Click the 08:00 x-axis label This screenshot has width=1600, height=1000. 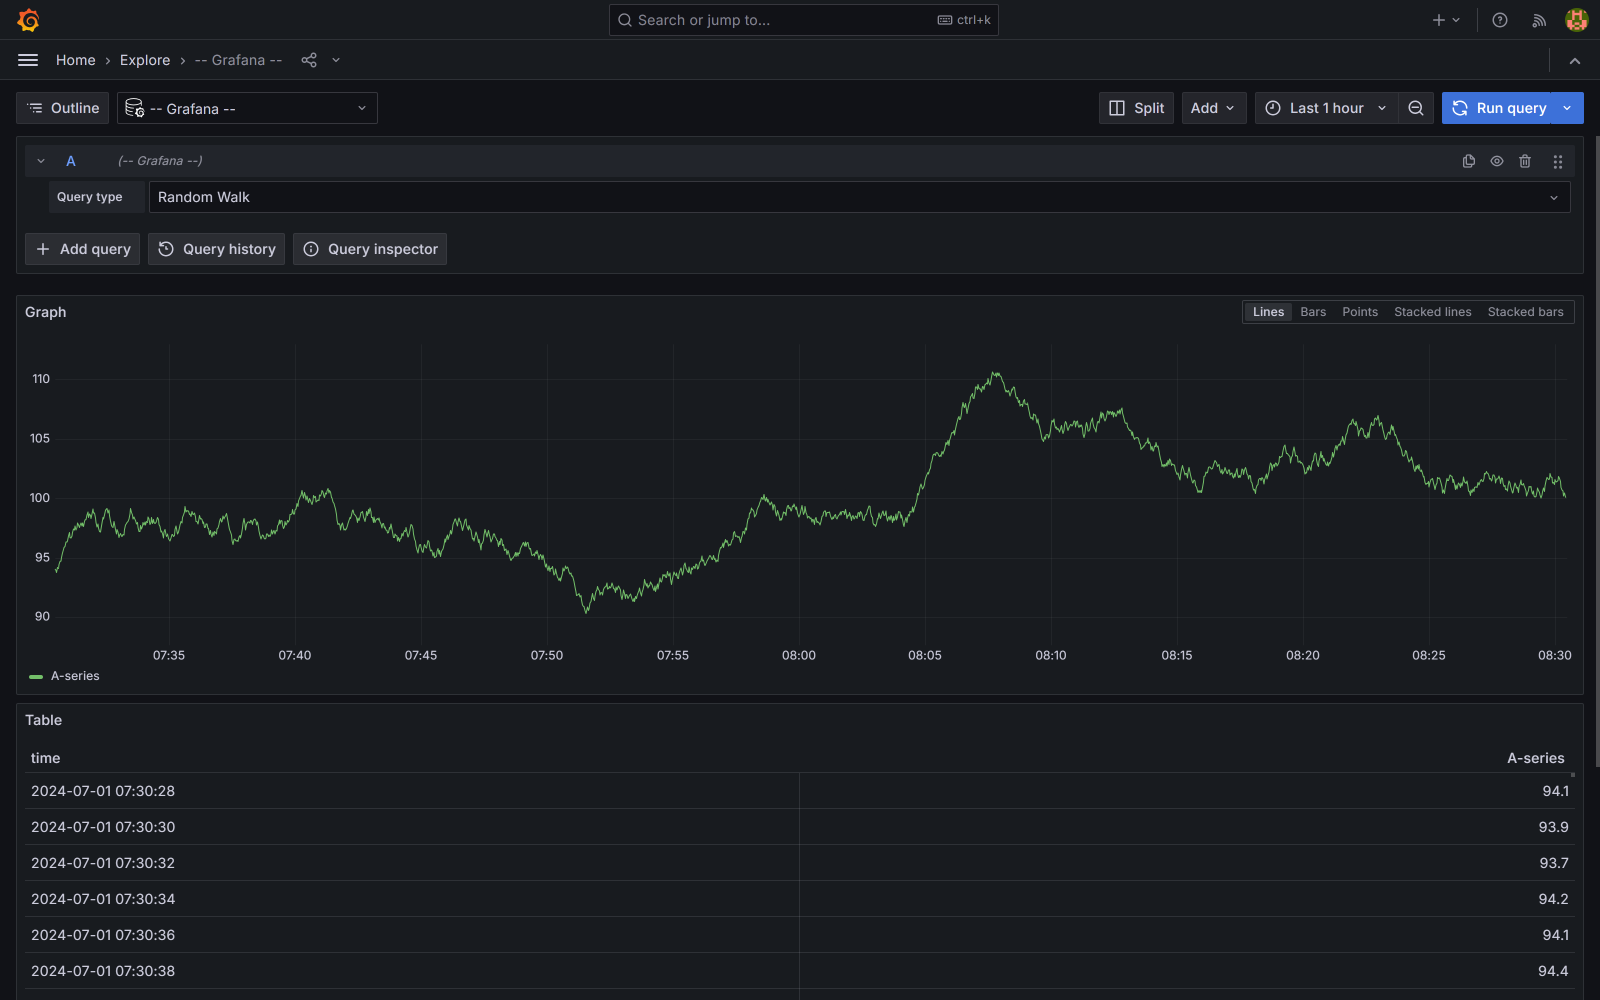click(x=799, y=655)
